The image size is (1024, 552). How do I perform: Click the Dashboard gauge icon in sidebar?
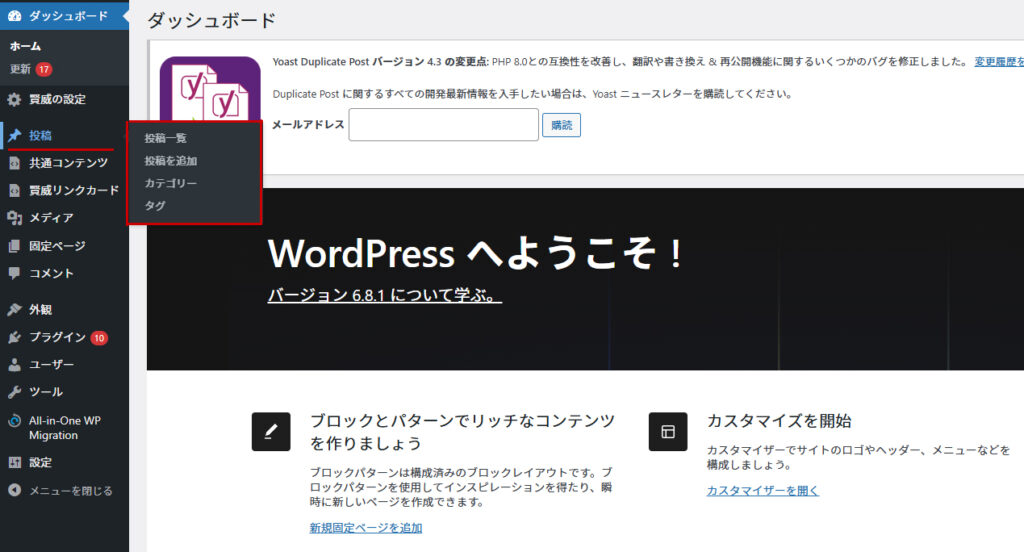[x=15, y=16]
